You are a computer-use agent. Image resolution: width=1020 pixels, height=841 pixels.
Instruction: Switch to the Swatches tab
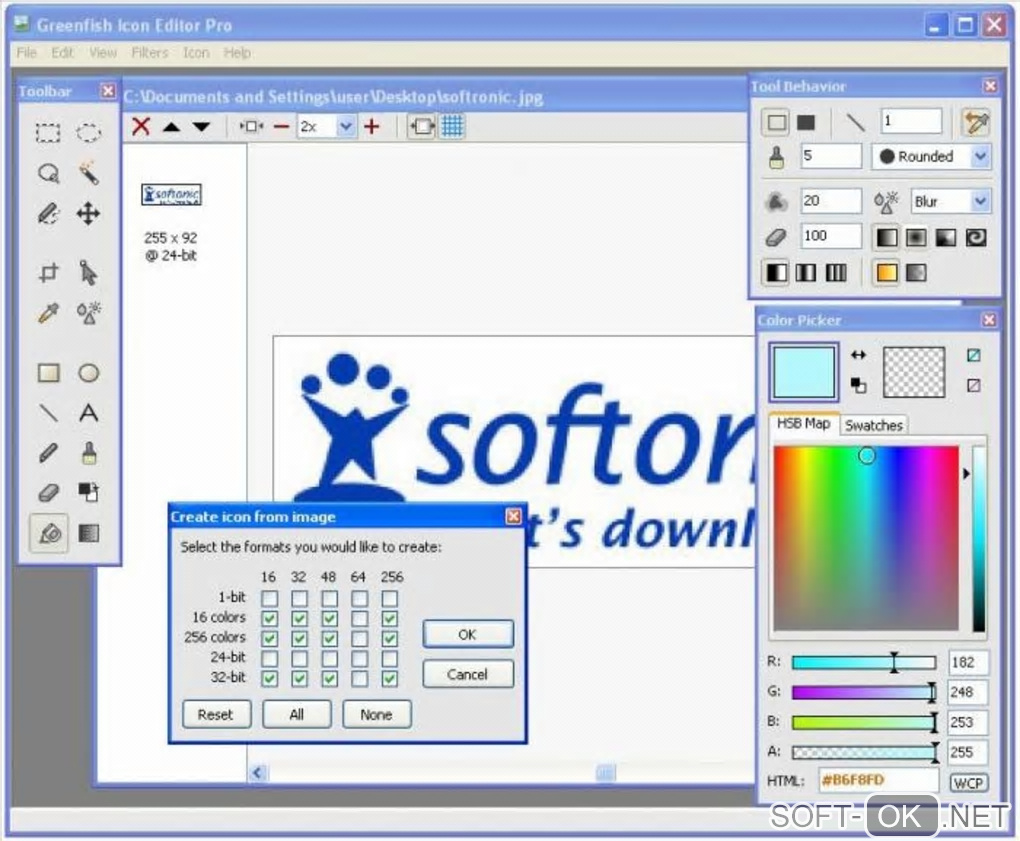[x=874, y=425]
